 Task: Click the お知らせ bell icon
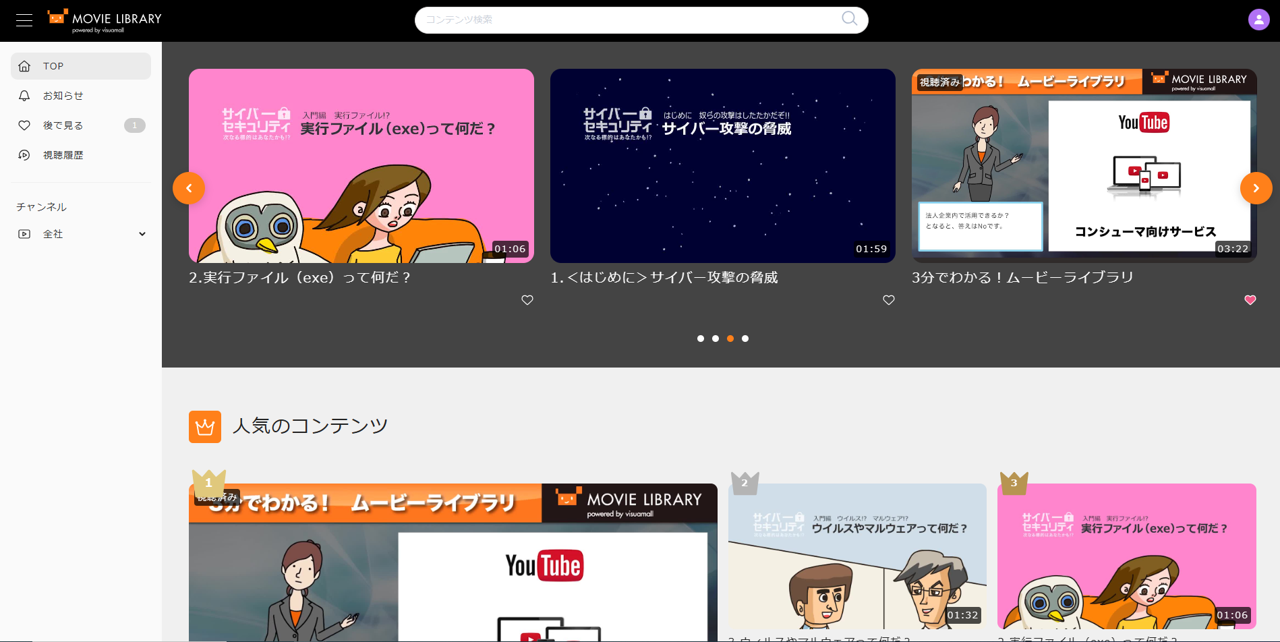coord(24,96)
